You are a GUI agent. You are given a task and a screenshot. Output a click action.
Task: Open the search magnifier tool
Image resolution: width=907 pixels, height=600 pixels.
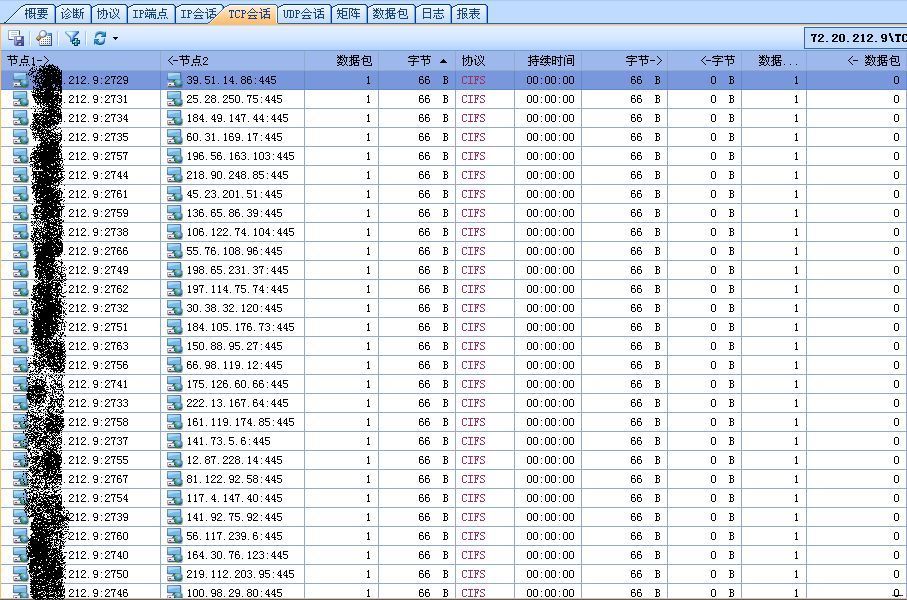42,37
